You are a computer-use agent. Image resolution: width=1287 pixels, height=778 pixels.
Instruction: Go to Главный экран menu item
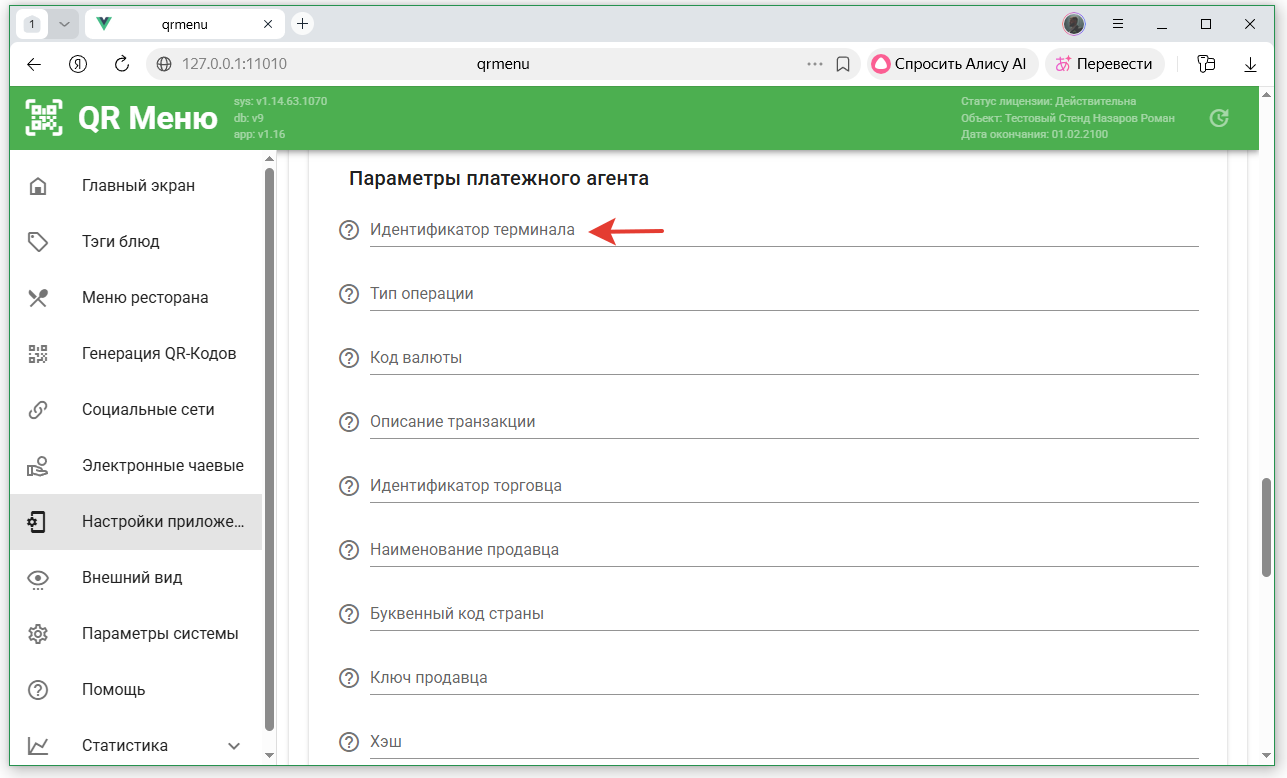(136, 186)
